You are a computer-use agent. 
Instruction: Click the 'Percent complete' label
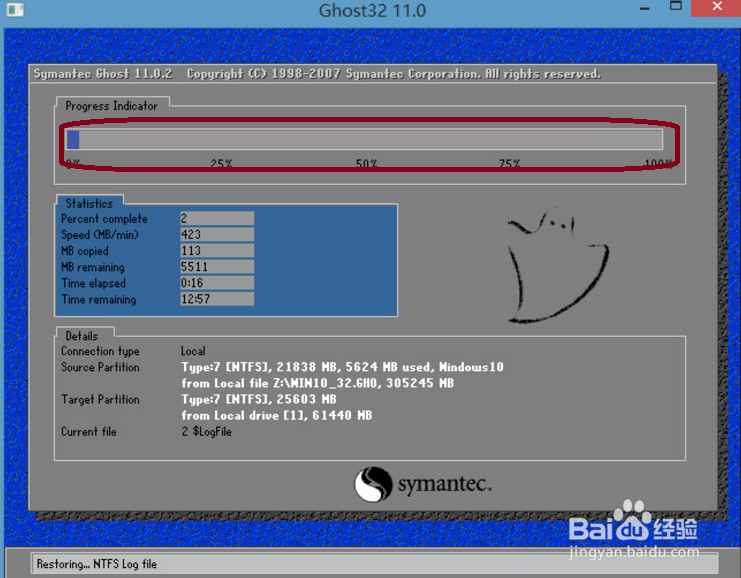[x=104, y=219]
